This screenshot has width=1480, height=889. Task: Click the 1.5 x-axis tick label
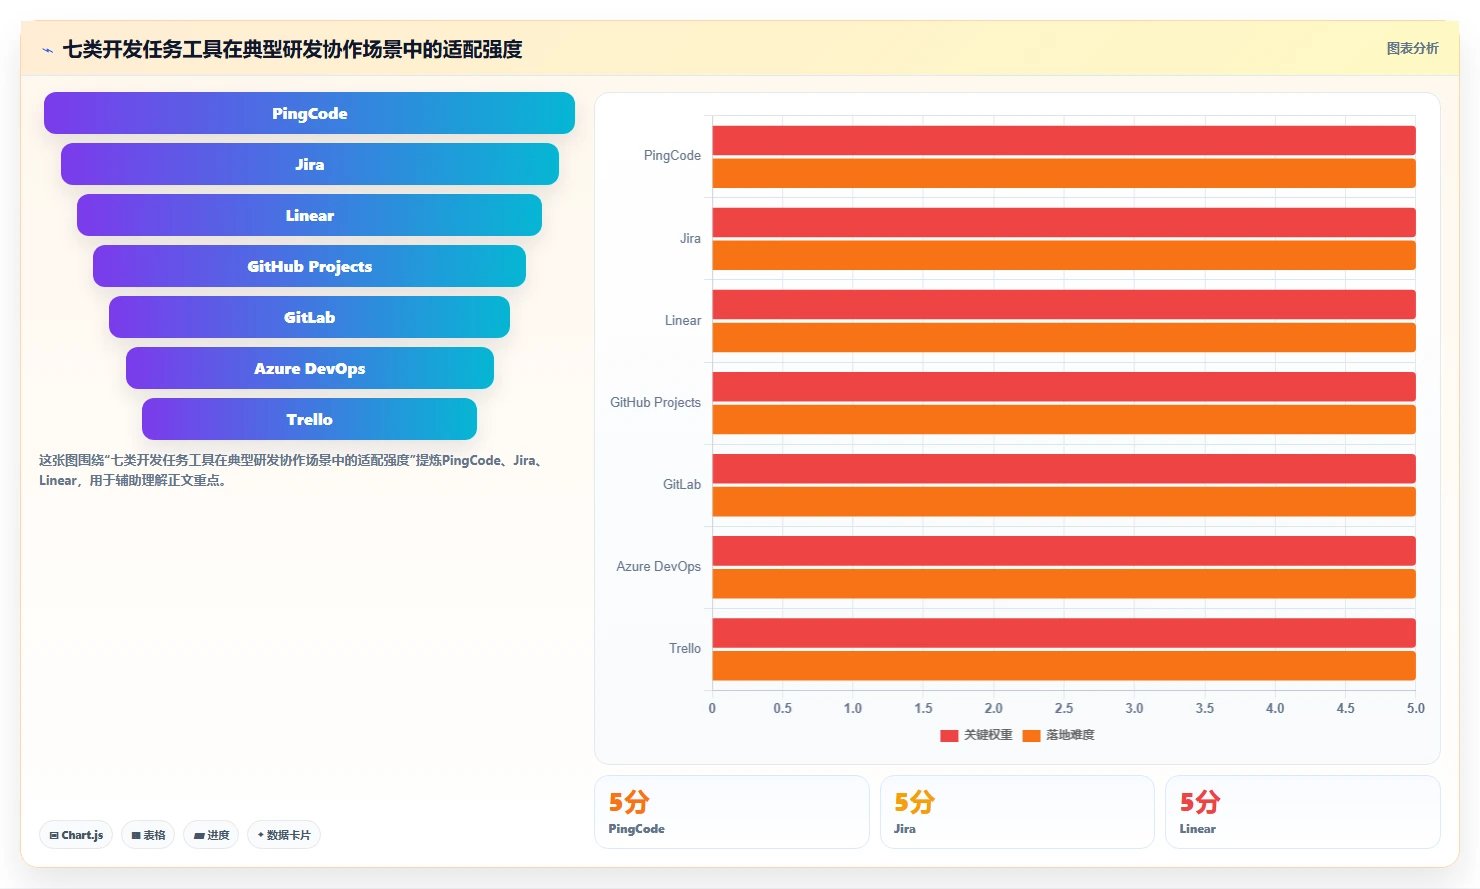tap(923, 708)
